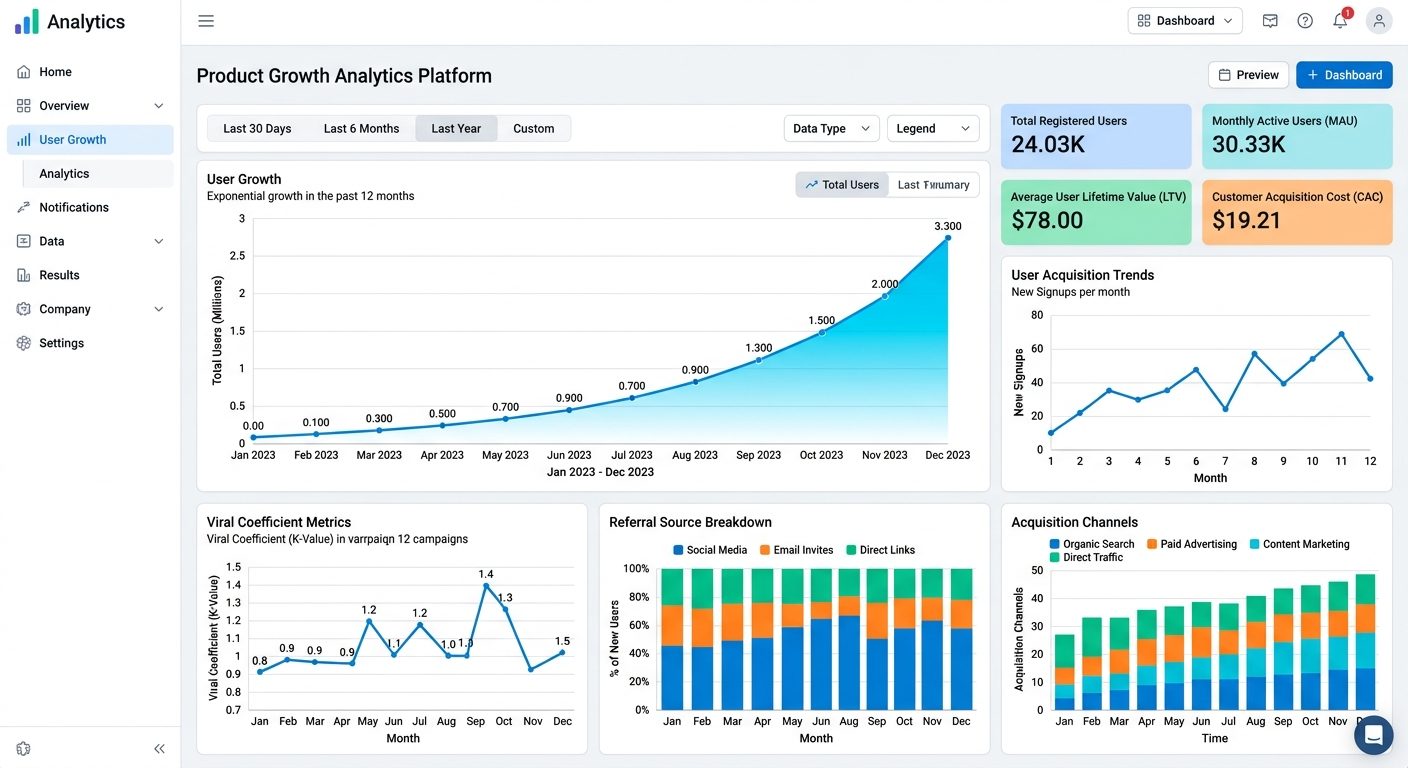Screen dimensions: 1408x768
Task: Expand the Overview sidebar section
Action: point(159,106)
